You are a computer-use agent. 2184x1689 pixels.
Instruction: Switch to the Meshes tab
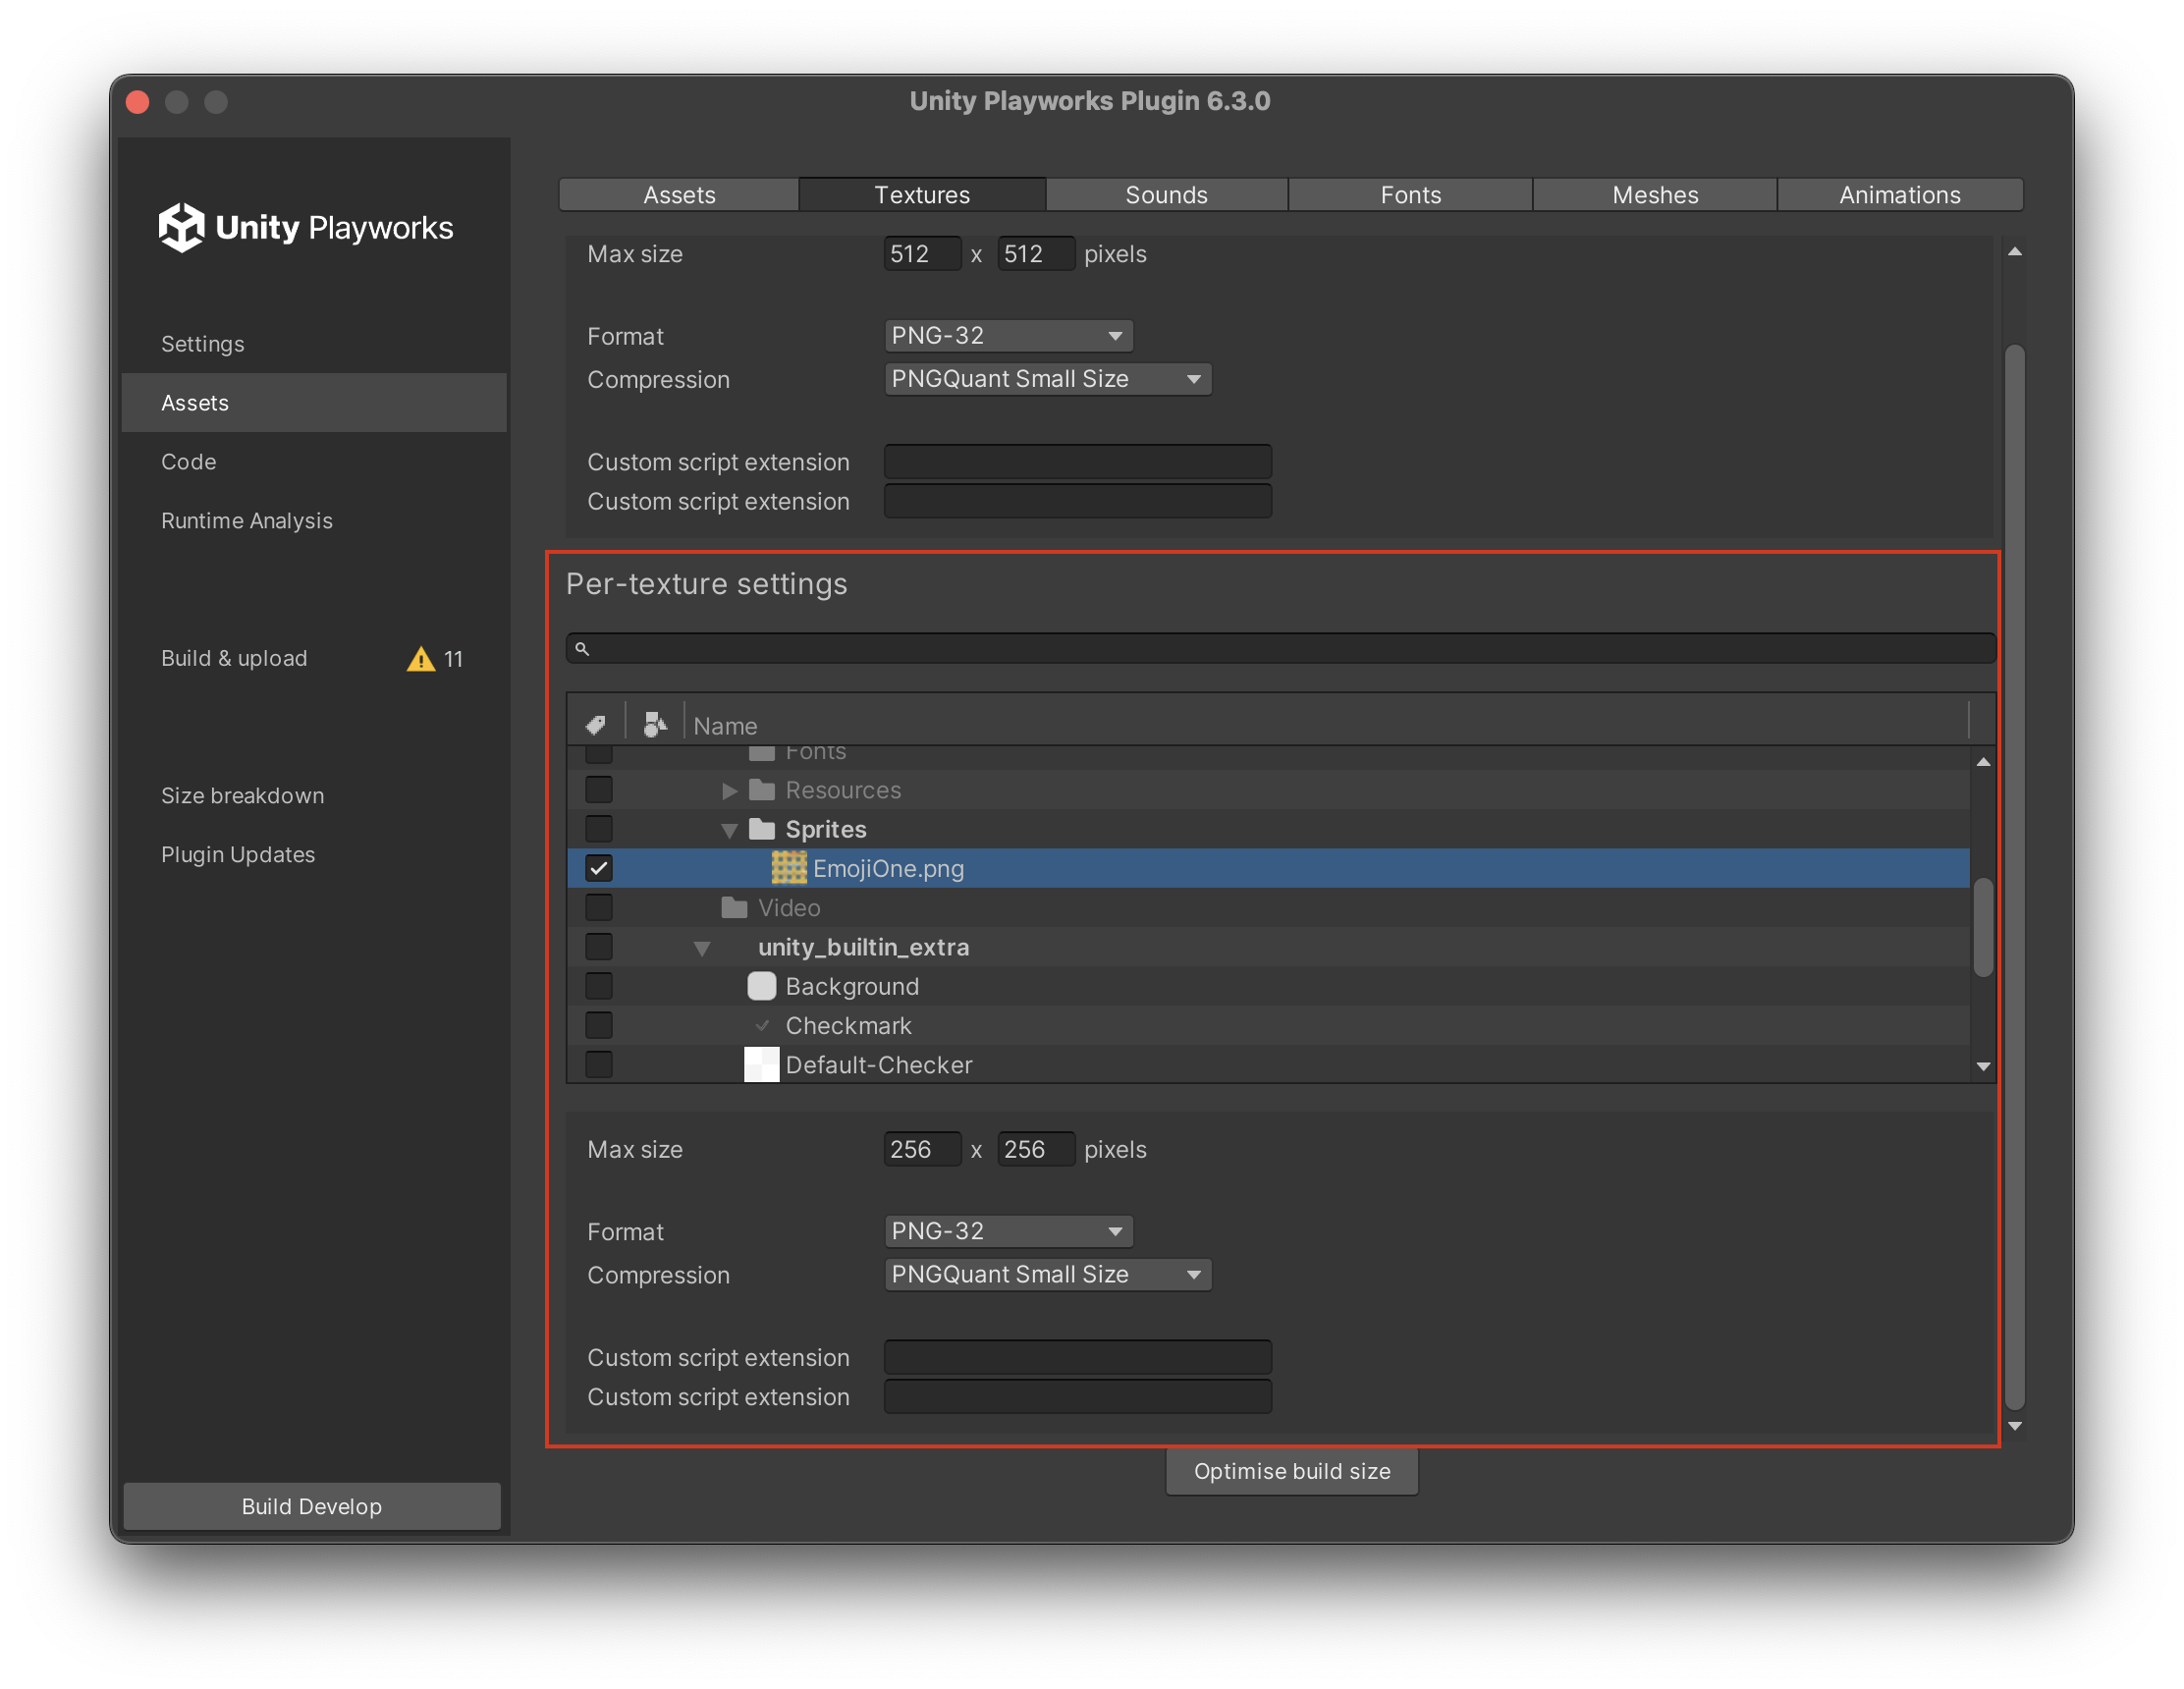[x=1655, y=195]
